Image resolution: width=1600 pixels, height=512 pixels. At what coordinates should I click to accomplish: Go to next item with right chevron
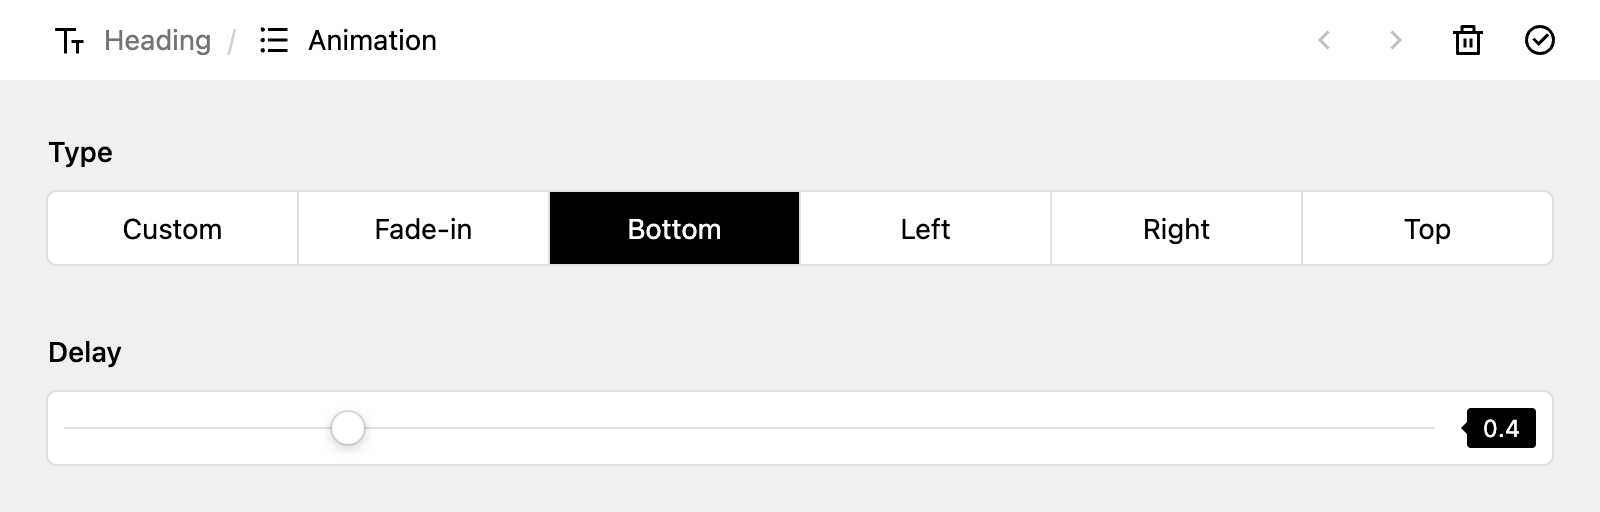click(x=1396, y=40)
